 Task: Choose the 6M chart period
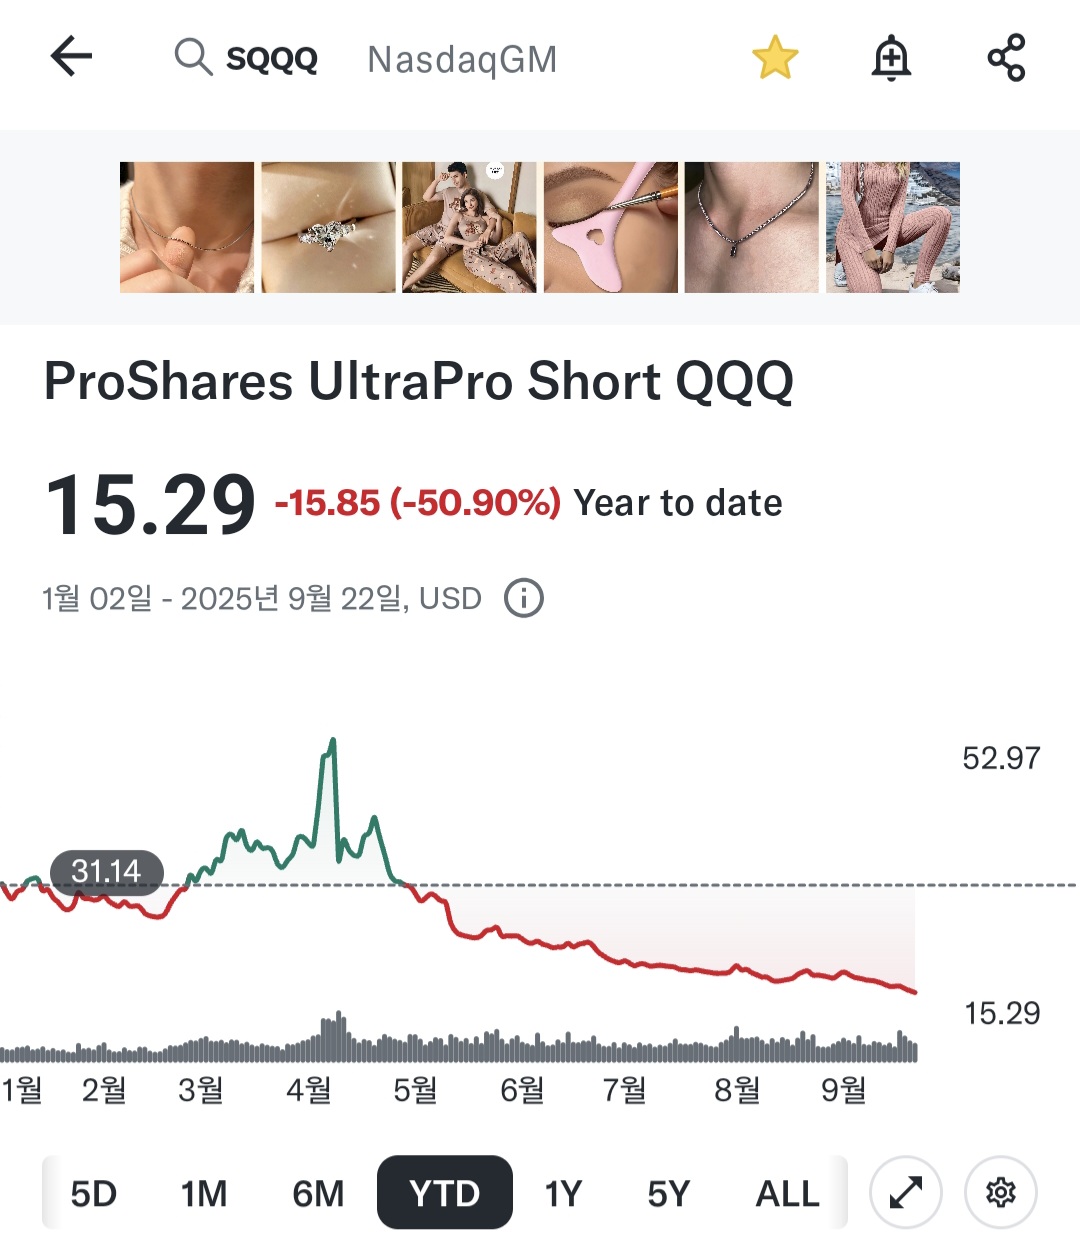pyautogui.click(x=318, y=1193)
